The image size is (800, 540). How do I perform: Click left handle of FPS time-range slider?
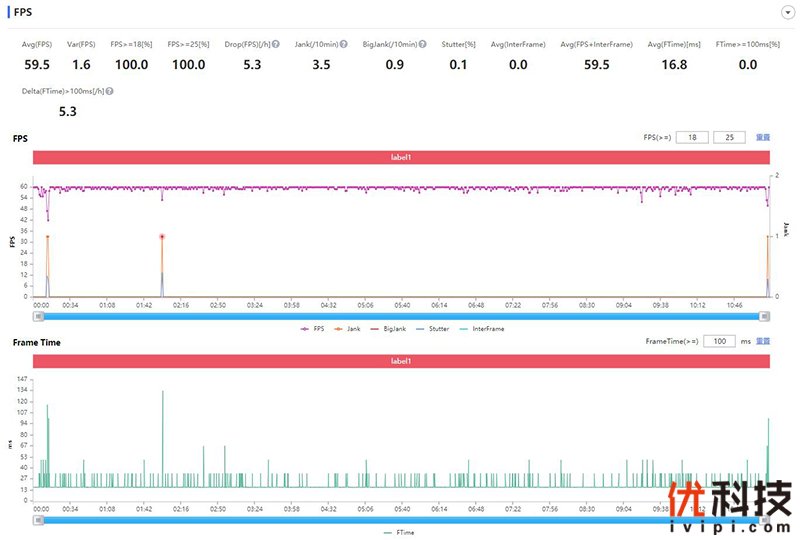click(x=38, y=316)
